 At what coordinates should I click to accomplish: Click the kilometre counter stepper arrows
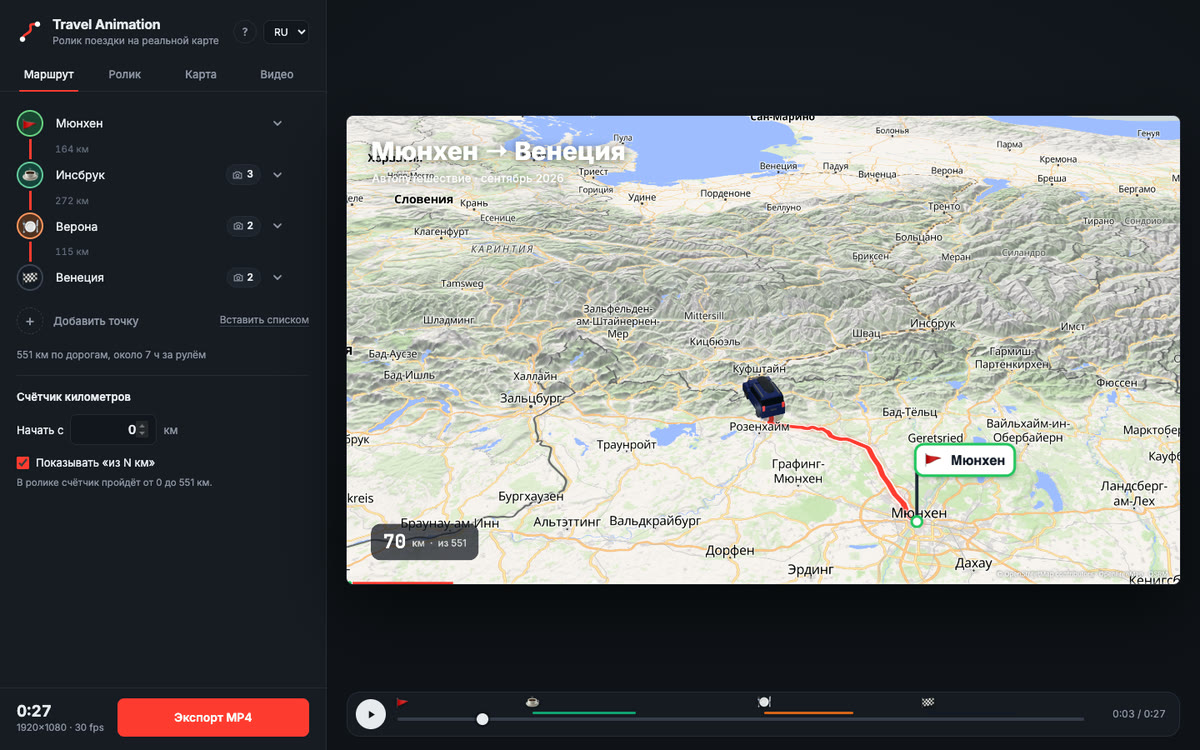click(142, 430)
